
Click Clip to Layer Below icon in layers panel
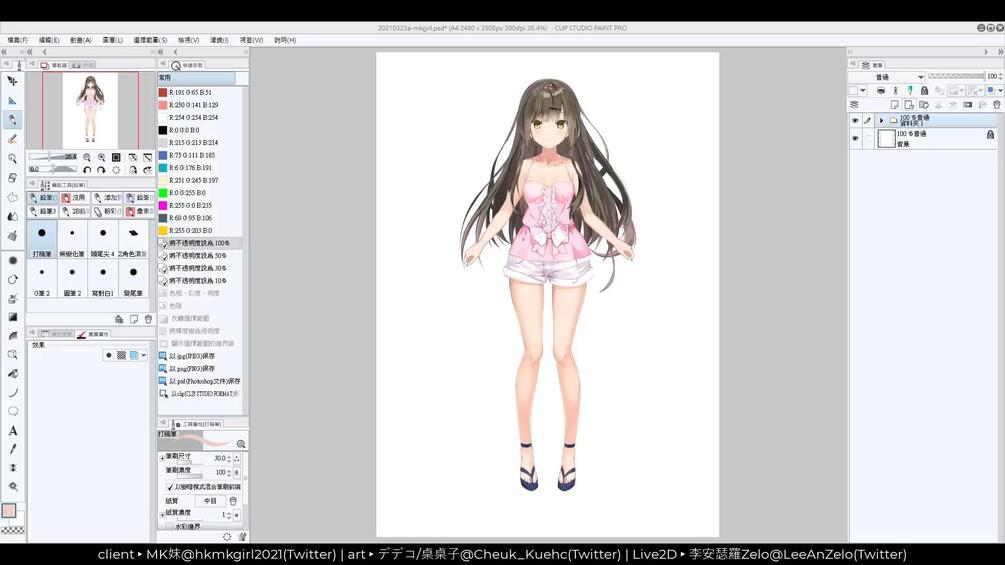(x=881, y=90)
